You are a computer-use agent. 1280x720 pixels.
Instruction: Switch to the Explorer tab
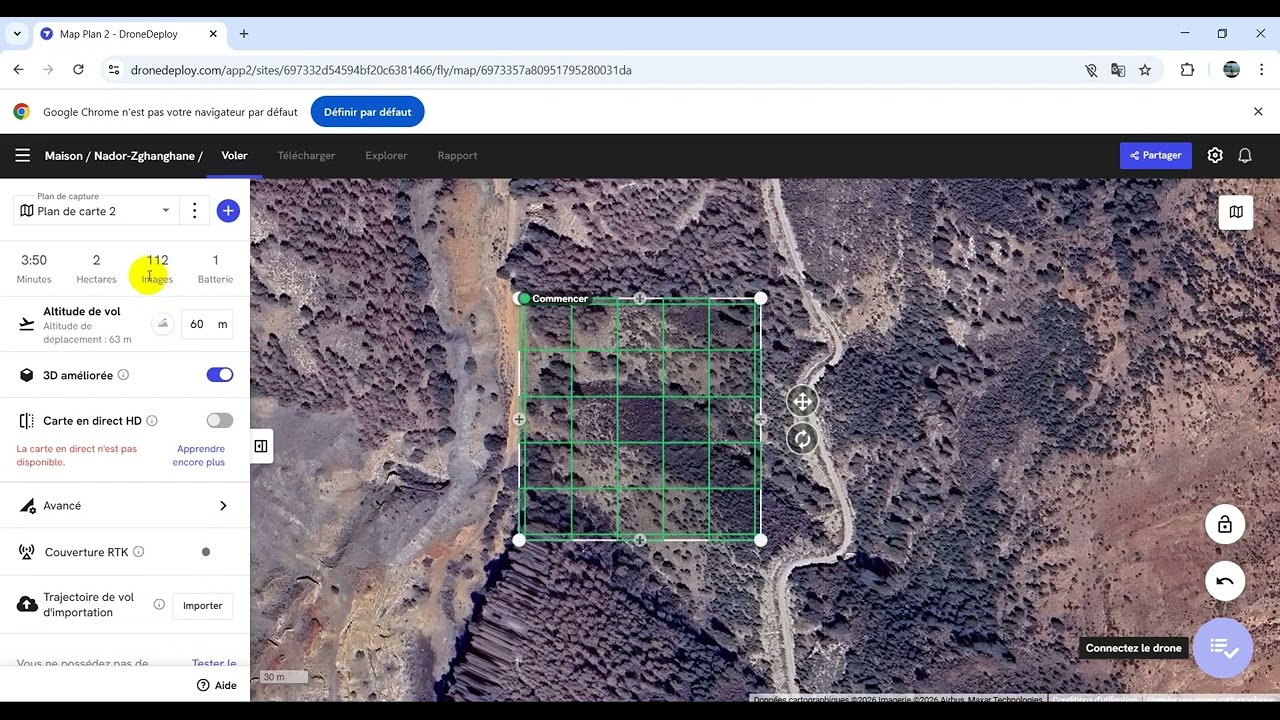(x=386, y=155)
